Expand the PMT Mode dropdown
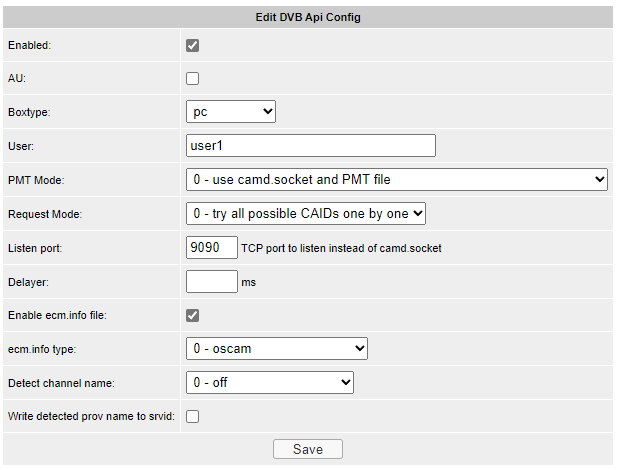The image size is (618, 470). tap(397, 180)
